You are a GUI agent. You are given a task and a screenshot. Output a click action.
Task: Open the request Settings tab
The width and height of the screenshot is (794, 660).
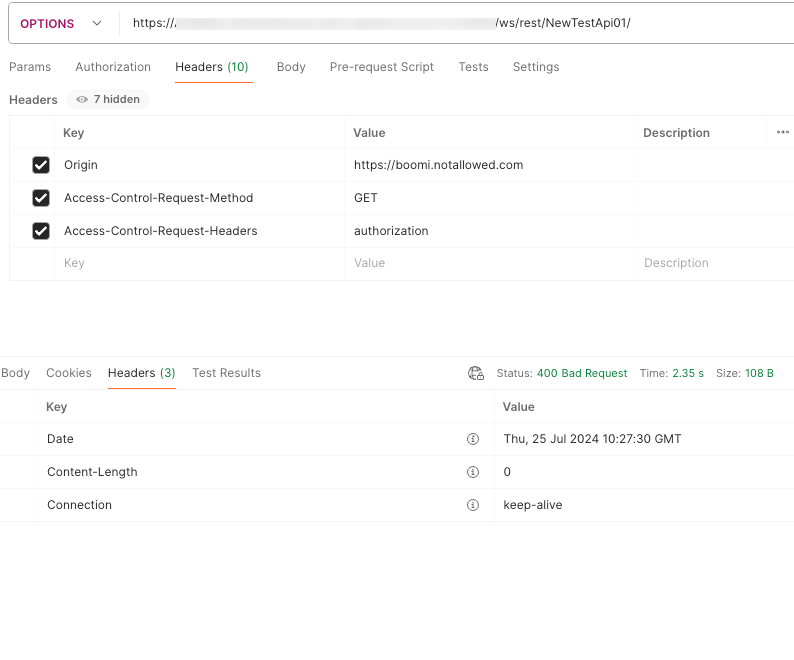(536, 67)
